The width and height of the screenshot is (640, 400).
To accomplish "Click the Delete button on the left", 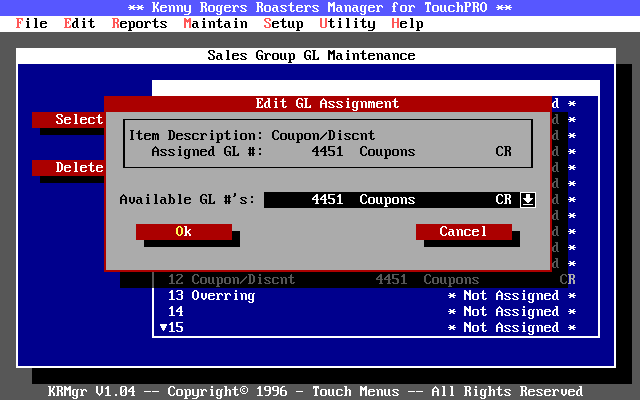I will pyautogui.click(x=68, y=167).
